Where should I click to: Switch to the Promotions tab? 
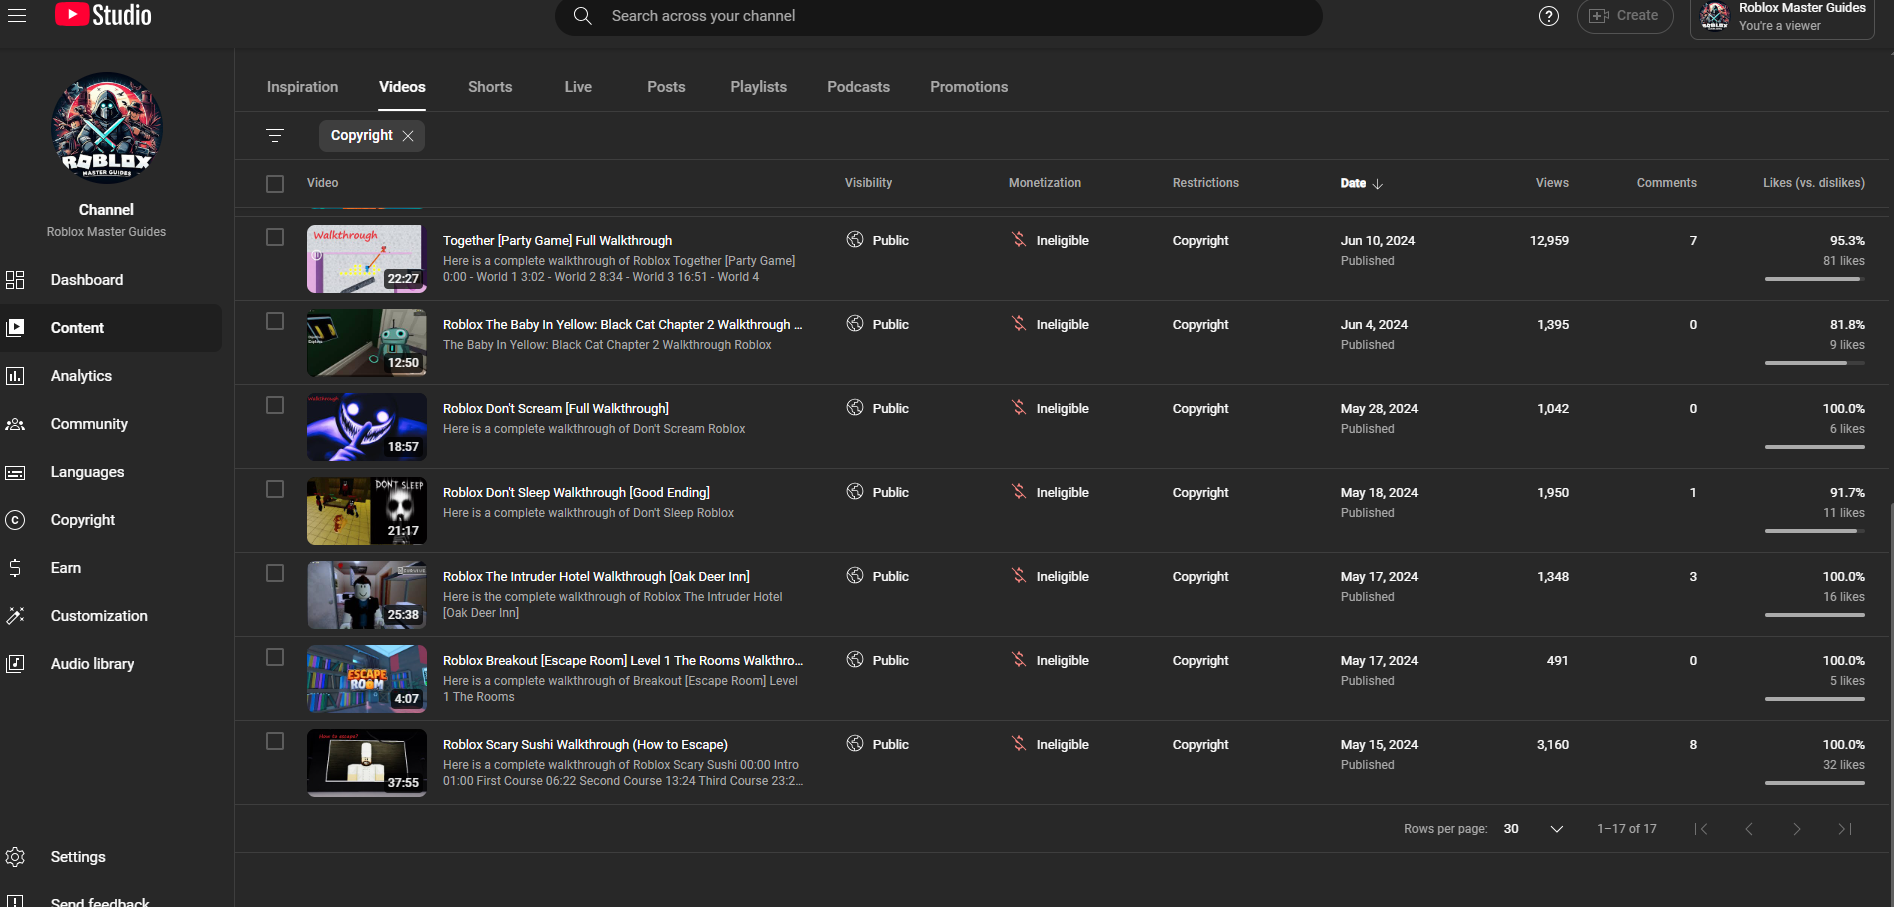[x=969, y=87]
